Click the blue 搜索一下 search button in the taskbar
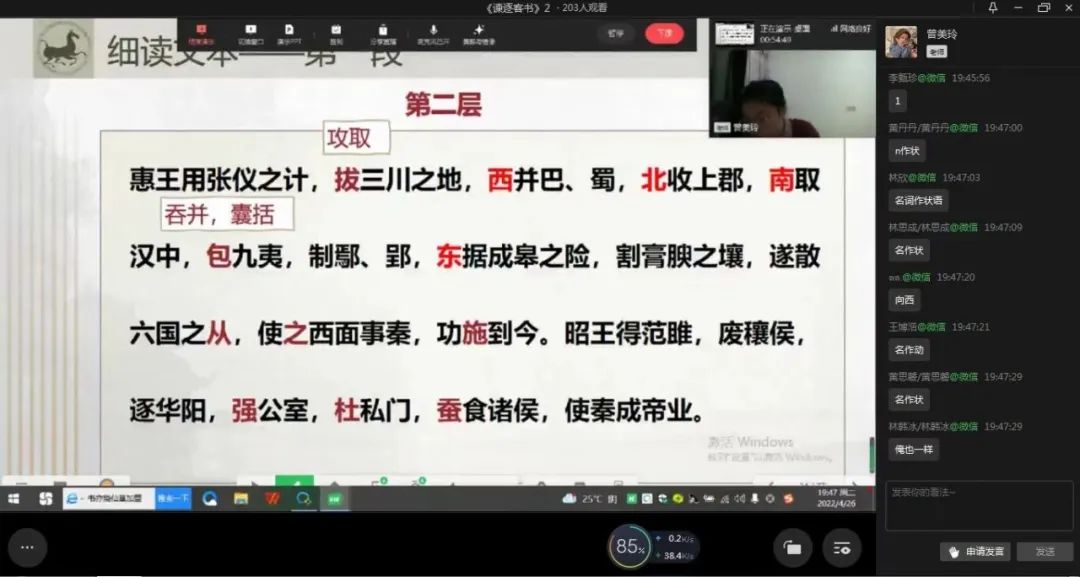 [174, 499]
